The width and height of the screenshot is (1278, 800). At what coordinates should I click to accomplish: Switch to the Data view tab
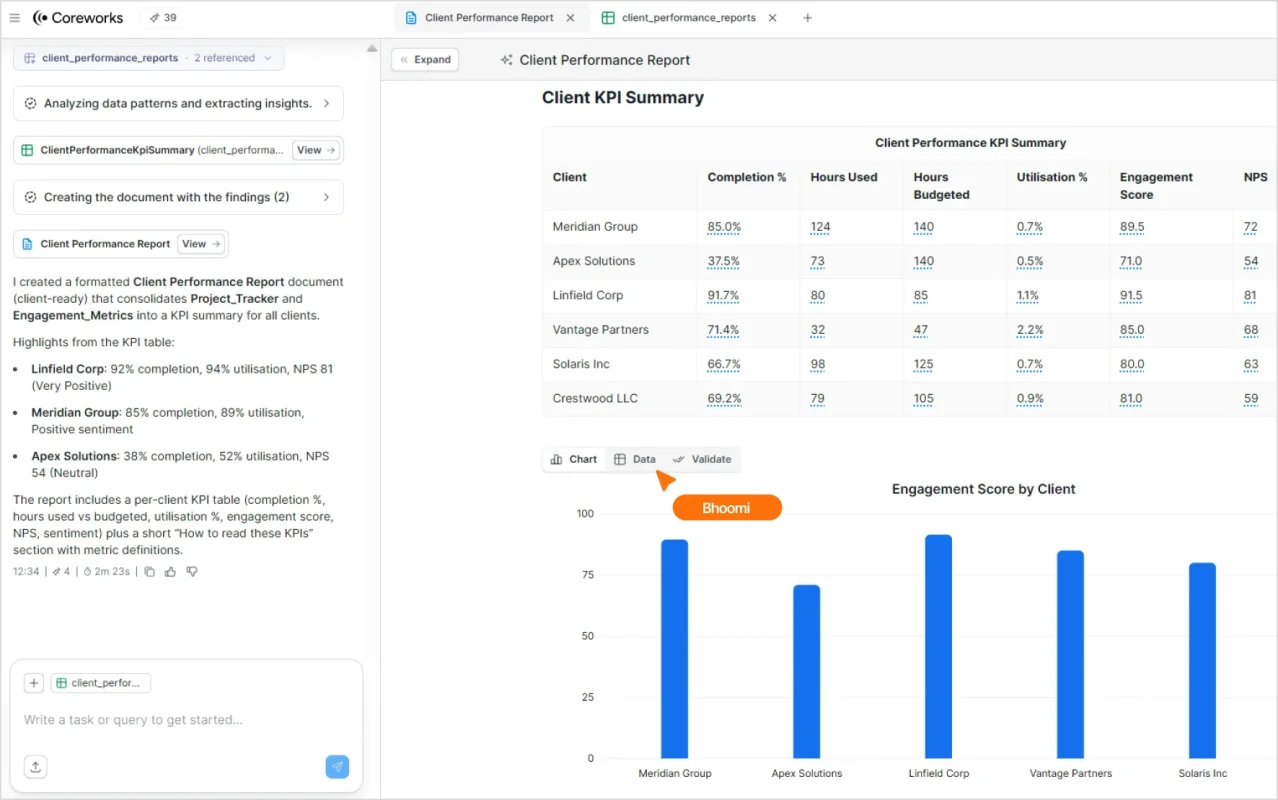point(636,459)
